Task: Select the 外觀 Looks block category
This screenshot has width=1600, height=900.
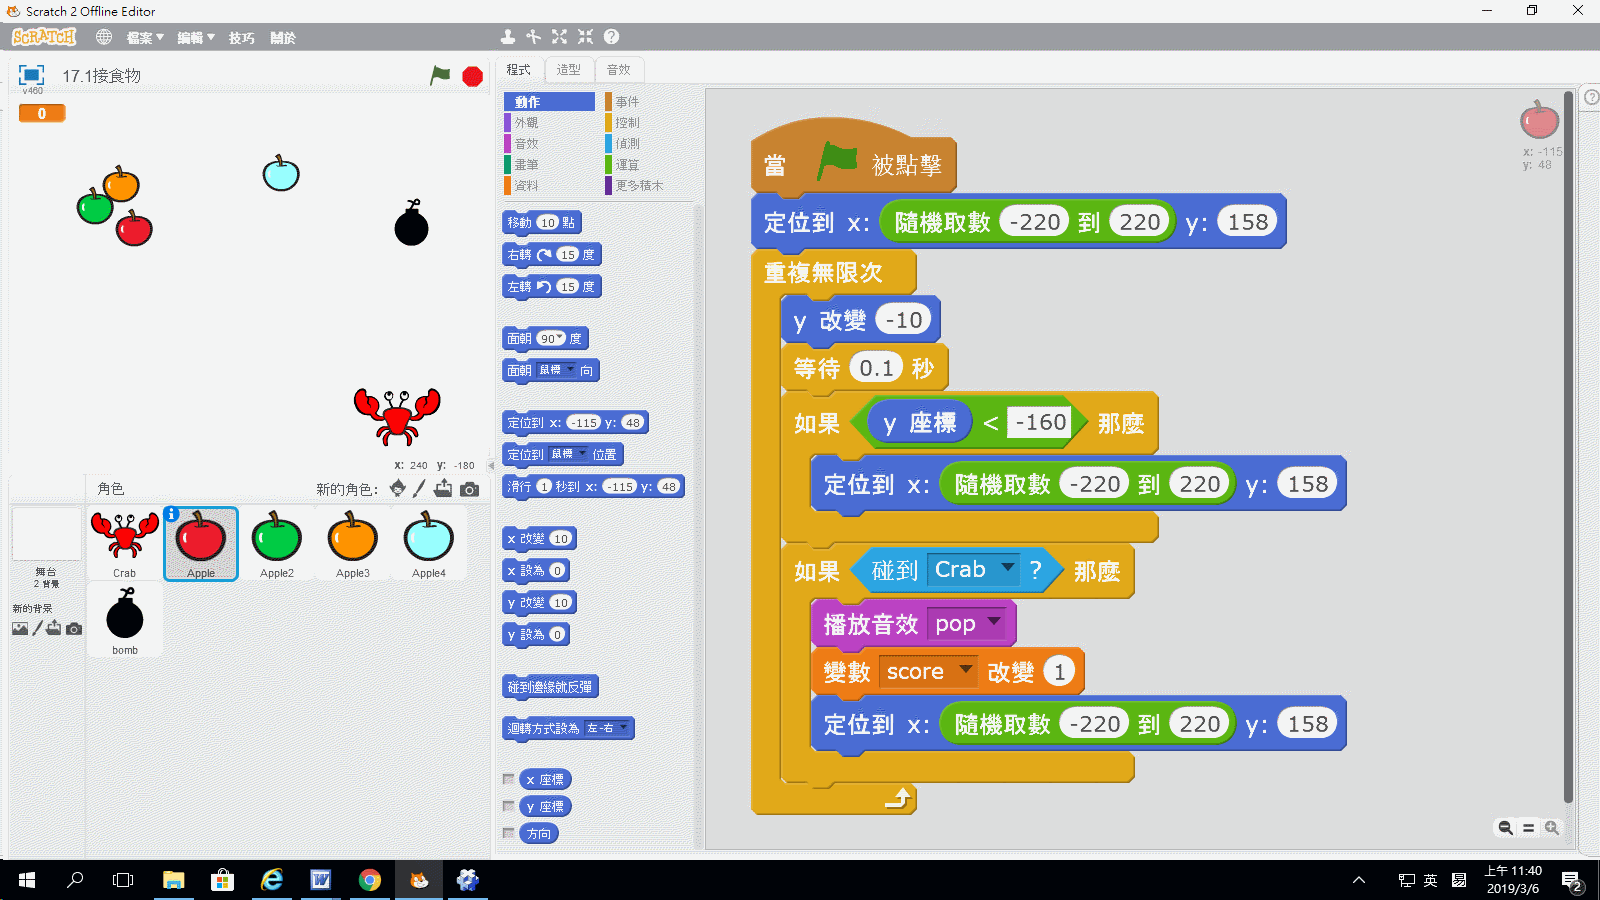Action: click(x=549, y=123)
